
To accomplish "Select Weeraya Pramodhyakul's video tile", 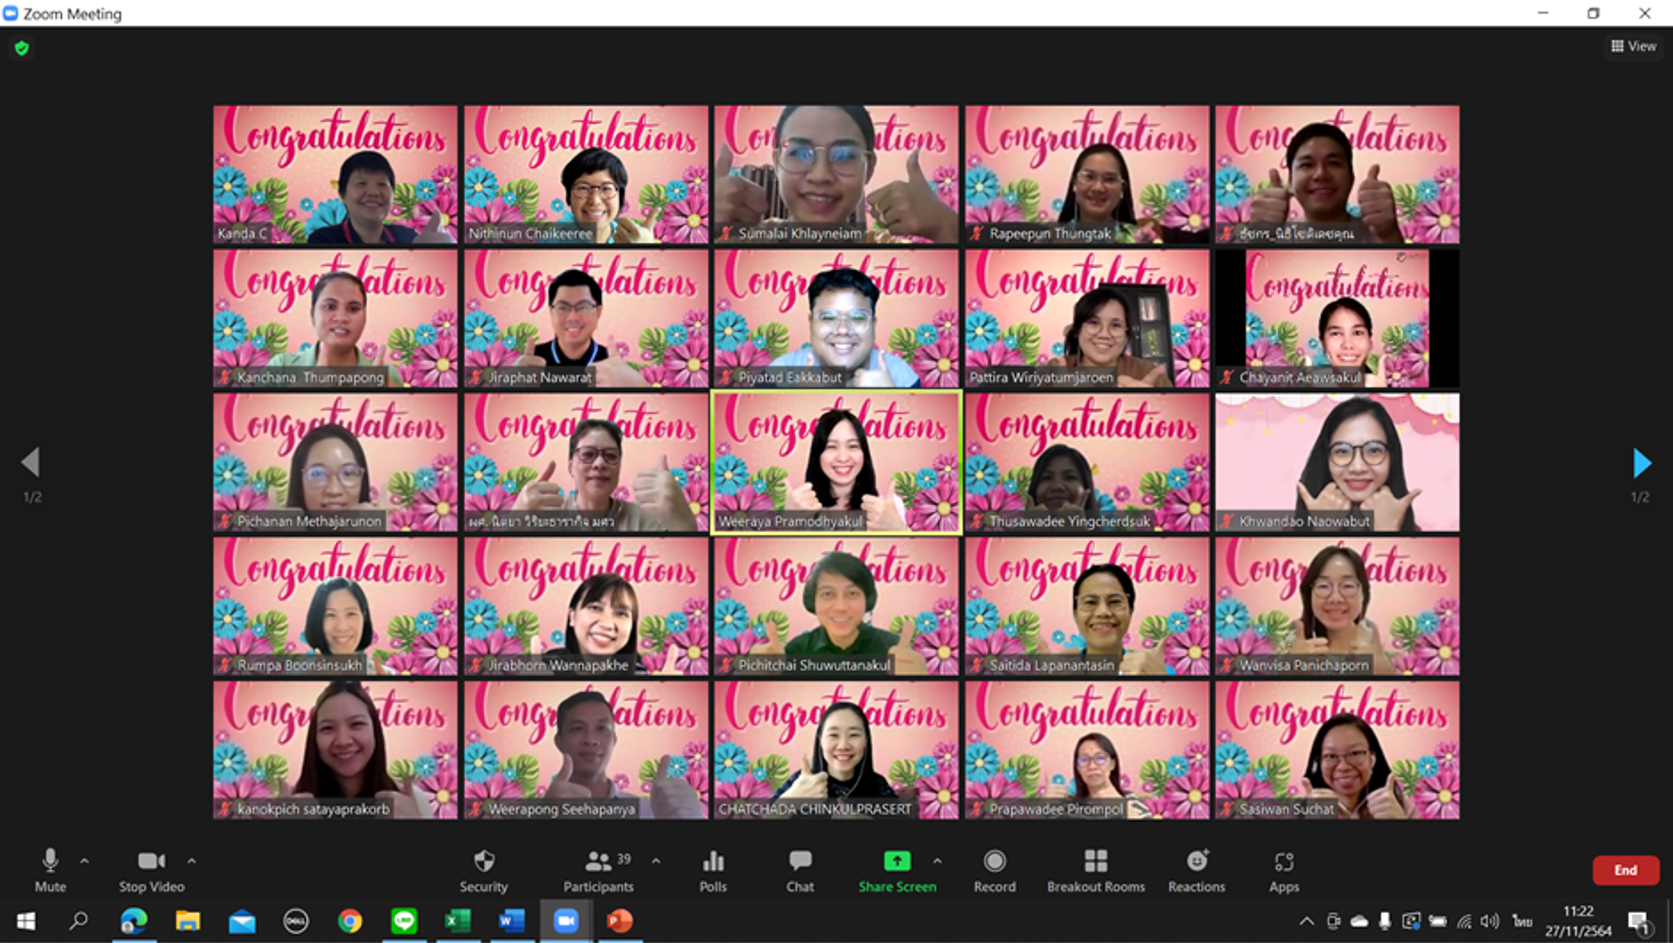I will click(836, 462).
